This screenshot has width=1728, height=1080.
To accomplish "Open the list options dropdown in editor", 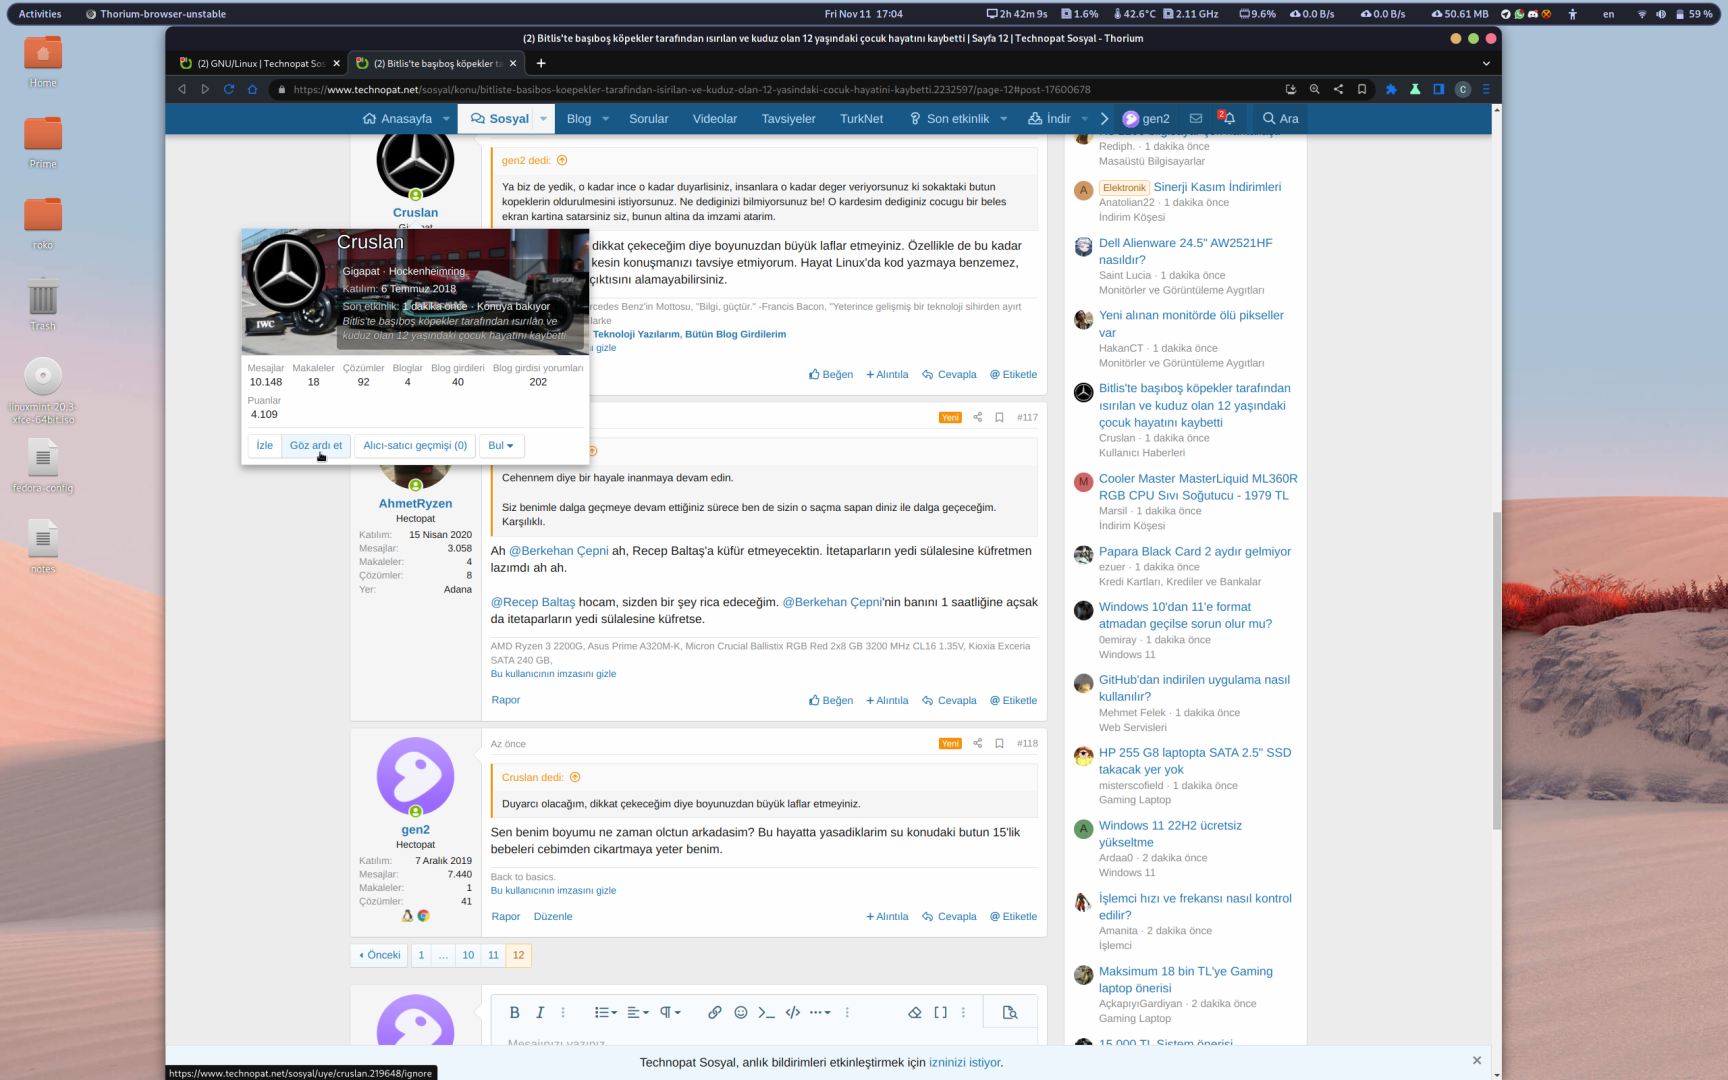I will pos(606,1012).
